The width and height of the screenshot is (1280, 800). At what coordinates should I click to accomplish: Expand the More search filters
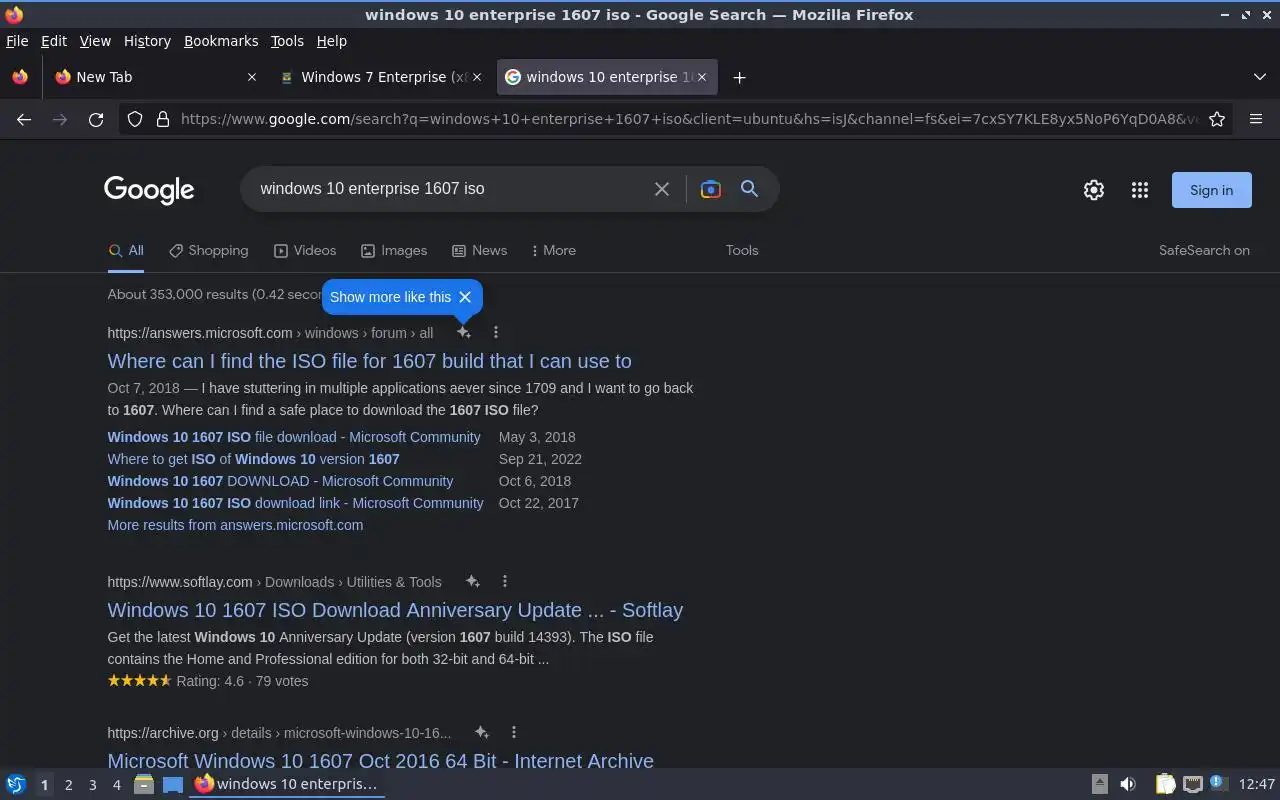(x=553, y=251)
